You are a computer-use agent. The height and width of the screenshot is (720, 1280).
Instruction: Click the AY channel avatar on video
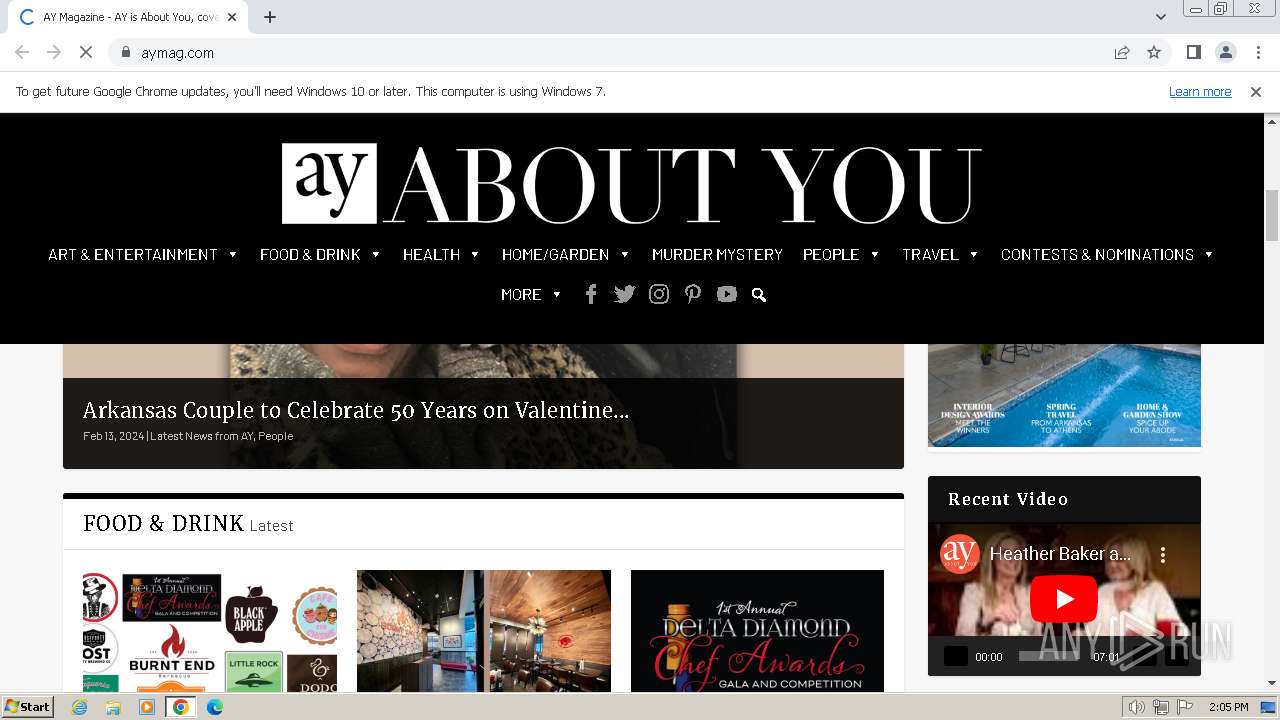[x=959, y=553]
